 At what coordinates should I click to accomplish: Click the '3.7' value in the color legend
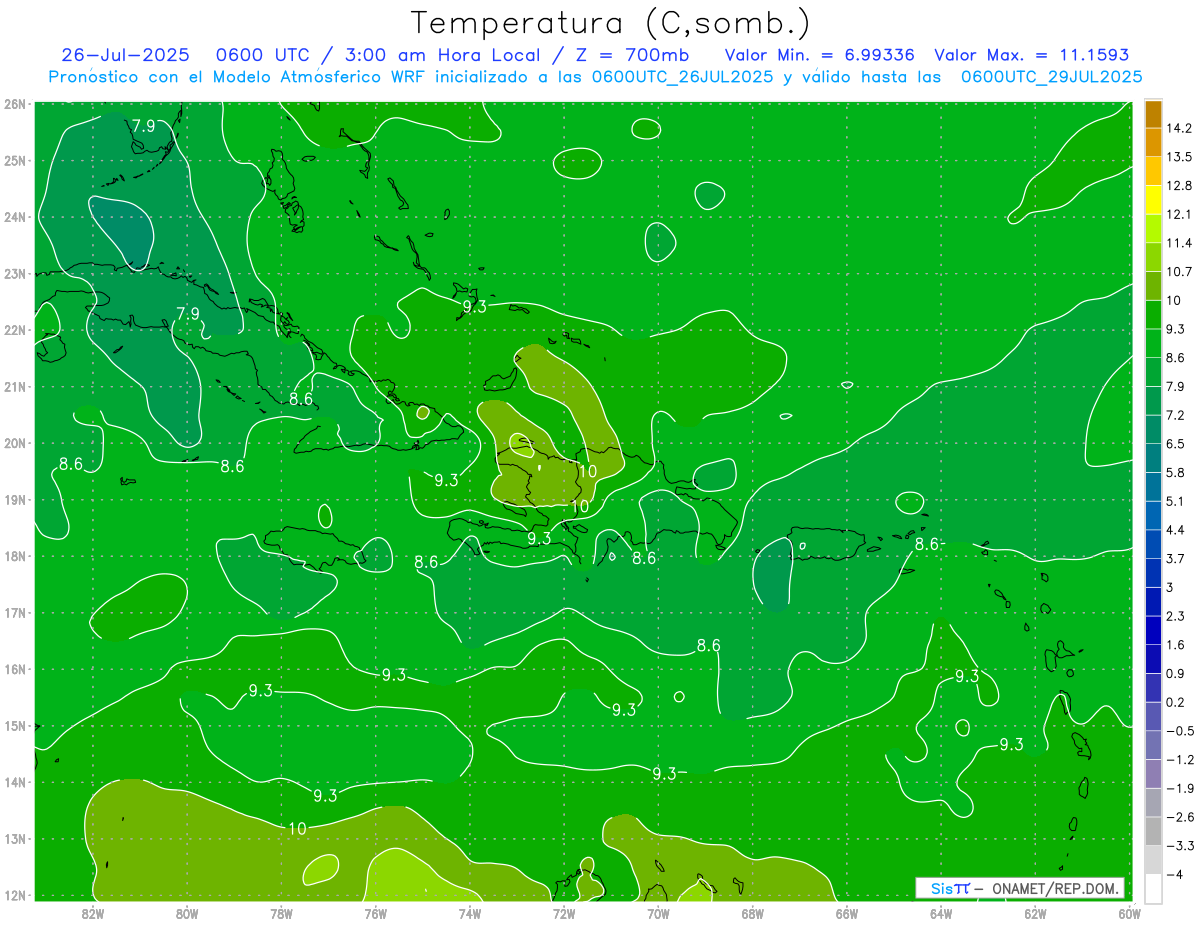click(1175, 558)
